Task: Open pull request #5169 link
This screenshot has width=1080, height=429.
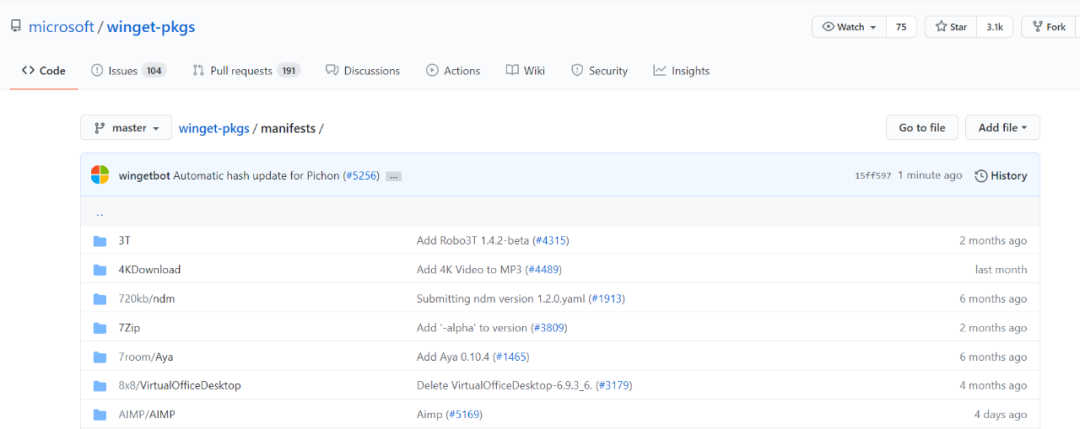Action: [464, 415]
